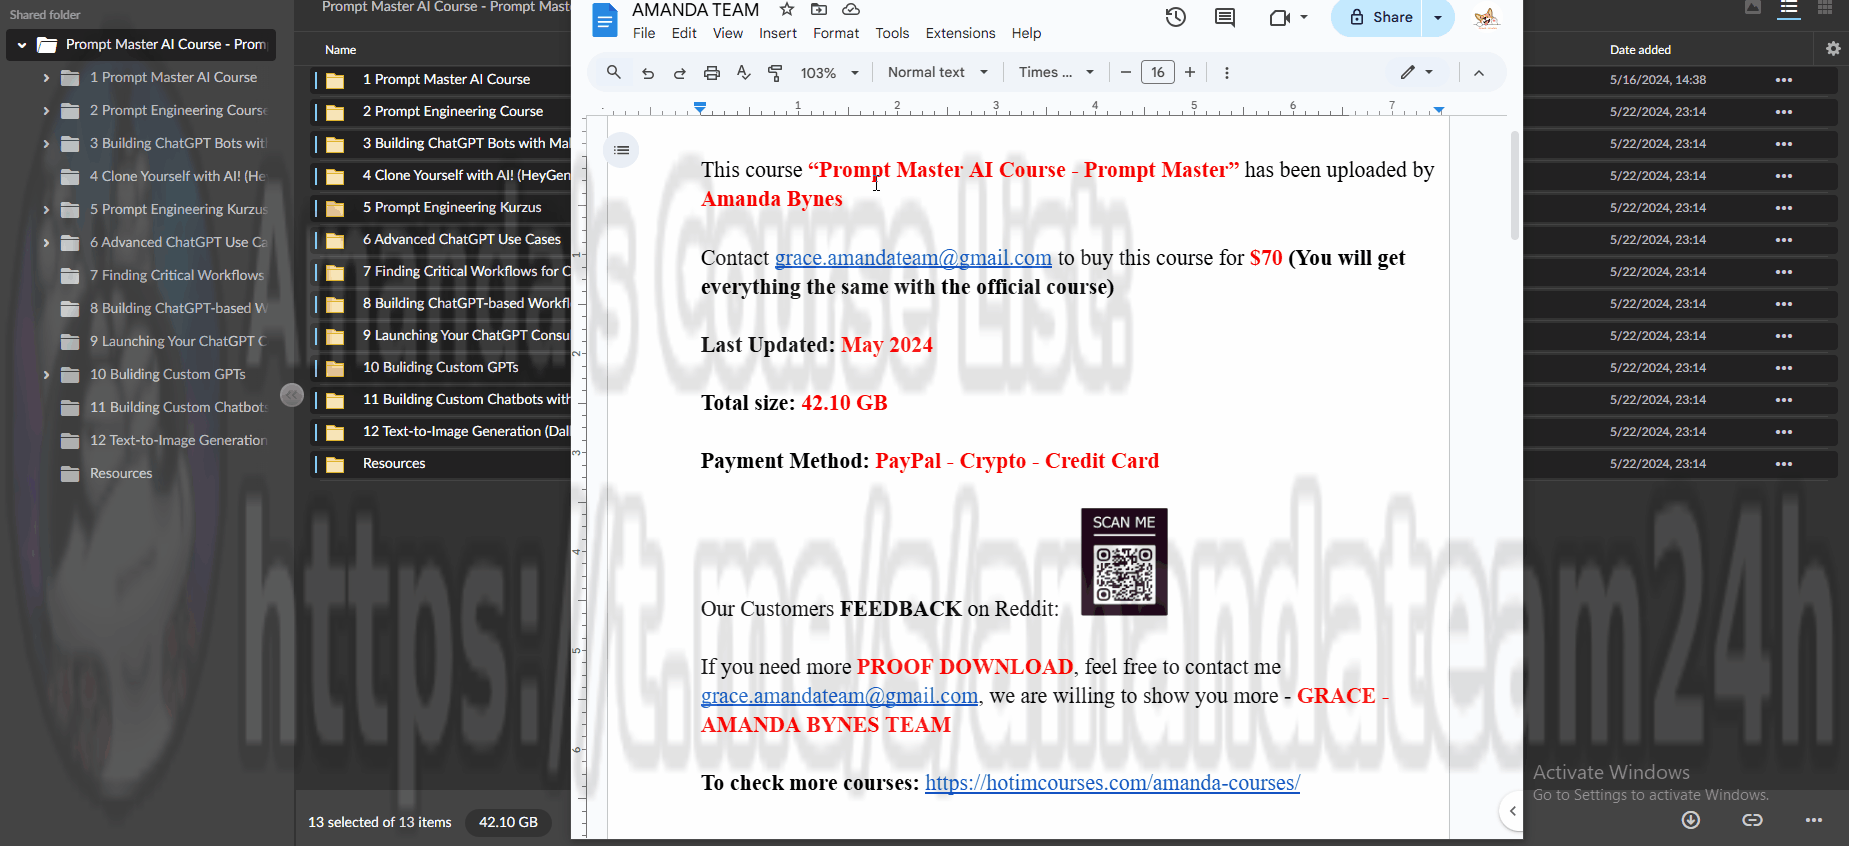Image resolution: width=1849 pixels, height=846 pixels.
Task: Show the document outline icon
Action: (x=622, y=150)
